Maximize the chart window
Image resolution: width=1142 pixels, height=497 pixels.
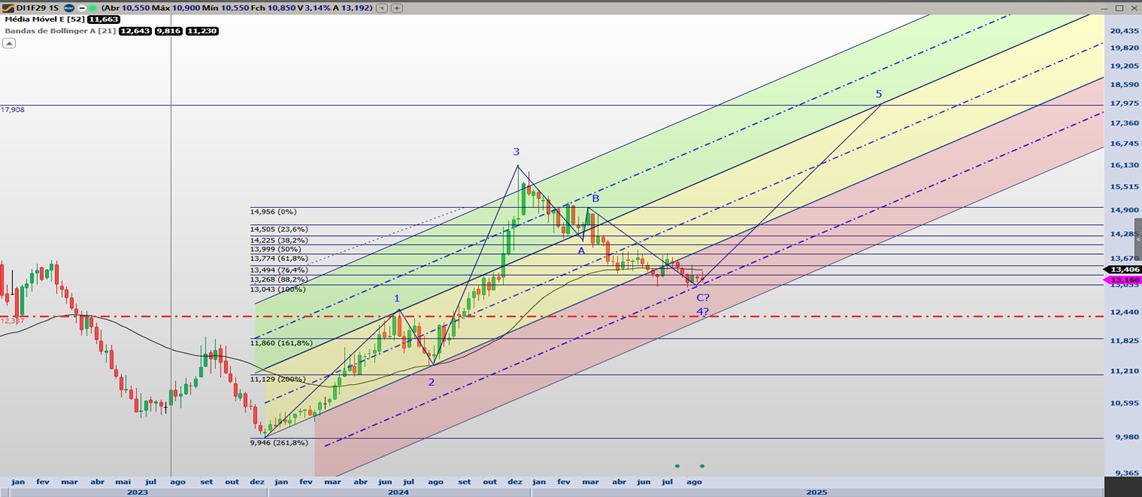pyautogui.click(x=1120, y=6)
